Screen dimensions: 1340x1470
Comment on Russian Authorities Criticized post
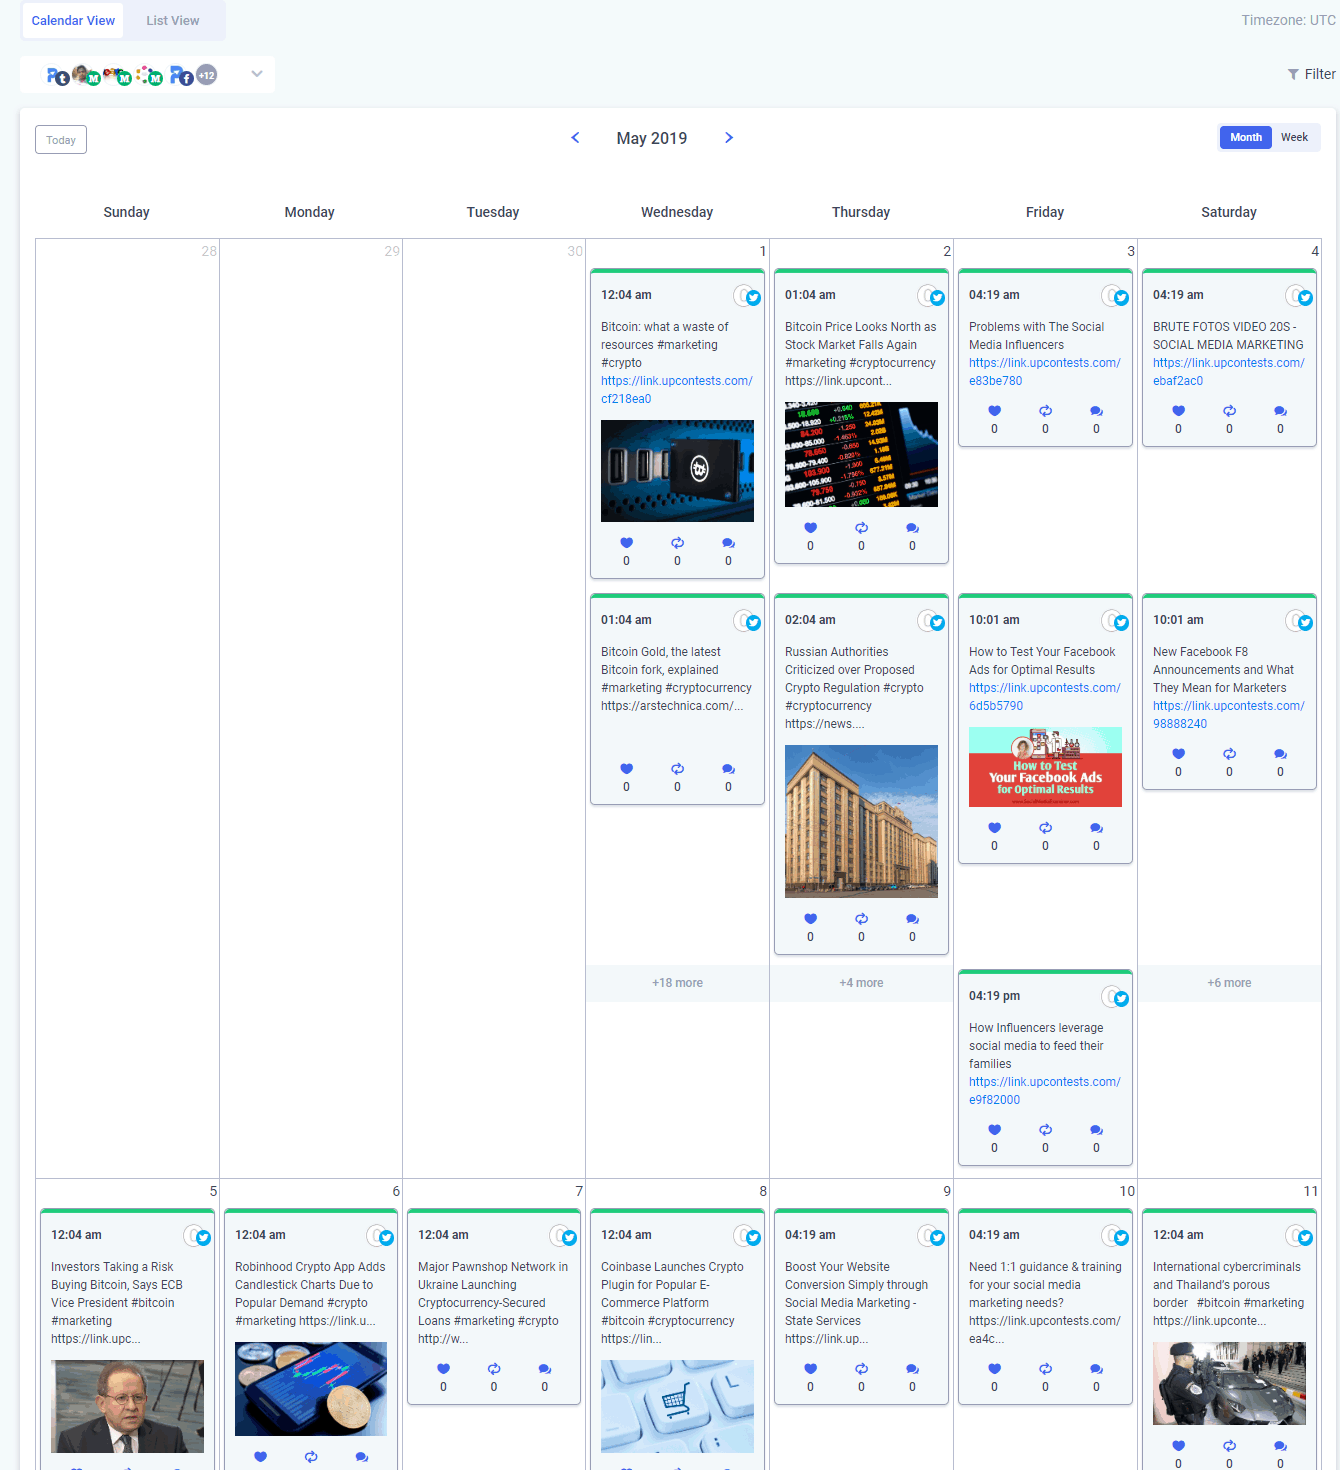coord(912,919)
